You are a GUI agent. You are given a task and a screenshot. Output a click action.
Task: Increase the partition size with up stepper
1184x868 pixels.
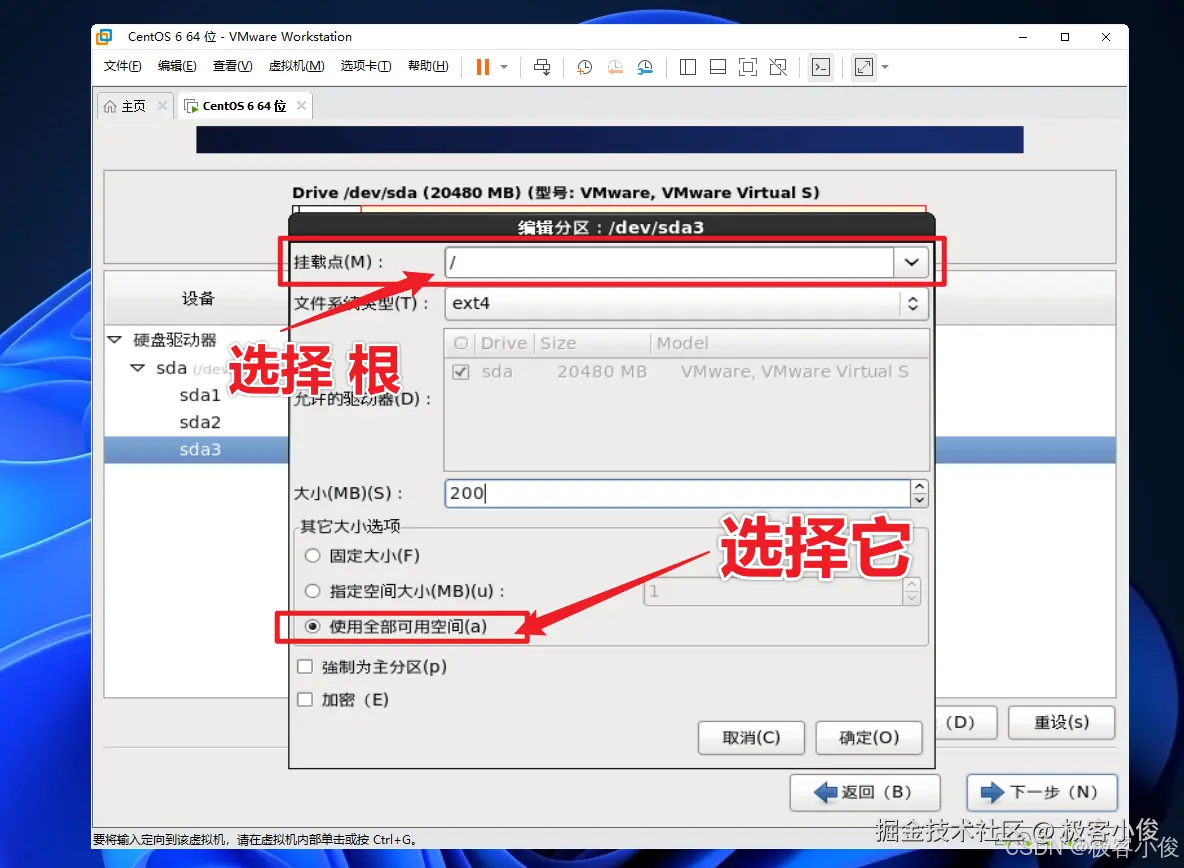919,486
